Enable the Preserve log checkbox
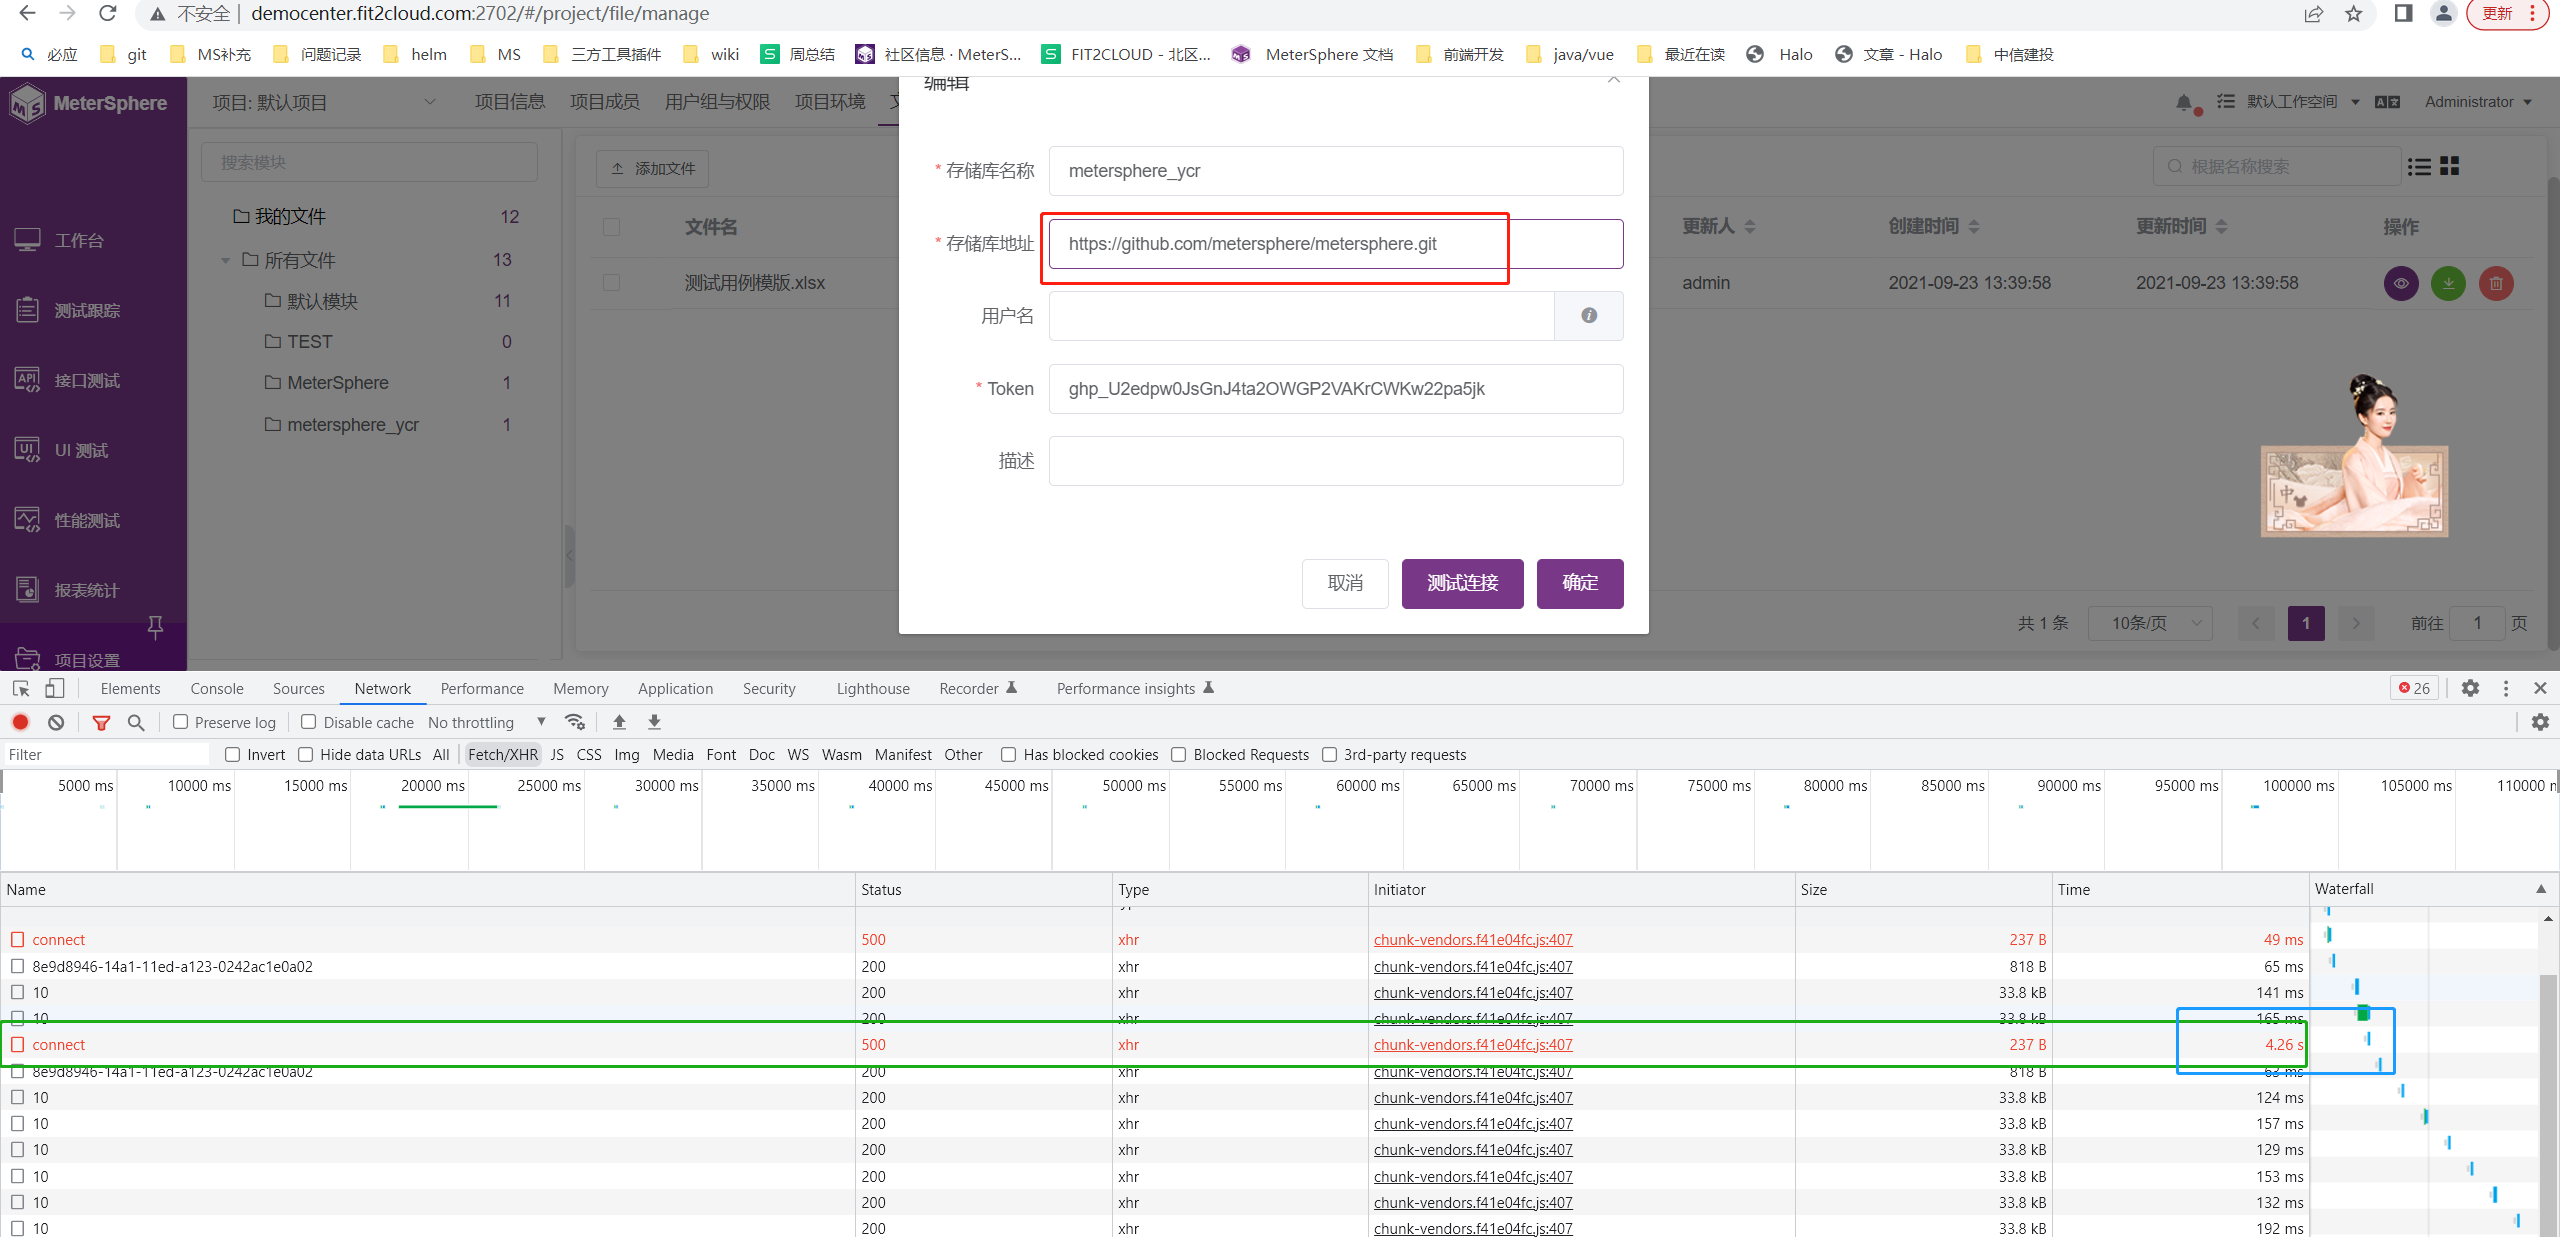 181,722
